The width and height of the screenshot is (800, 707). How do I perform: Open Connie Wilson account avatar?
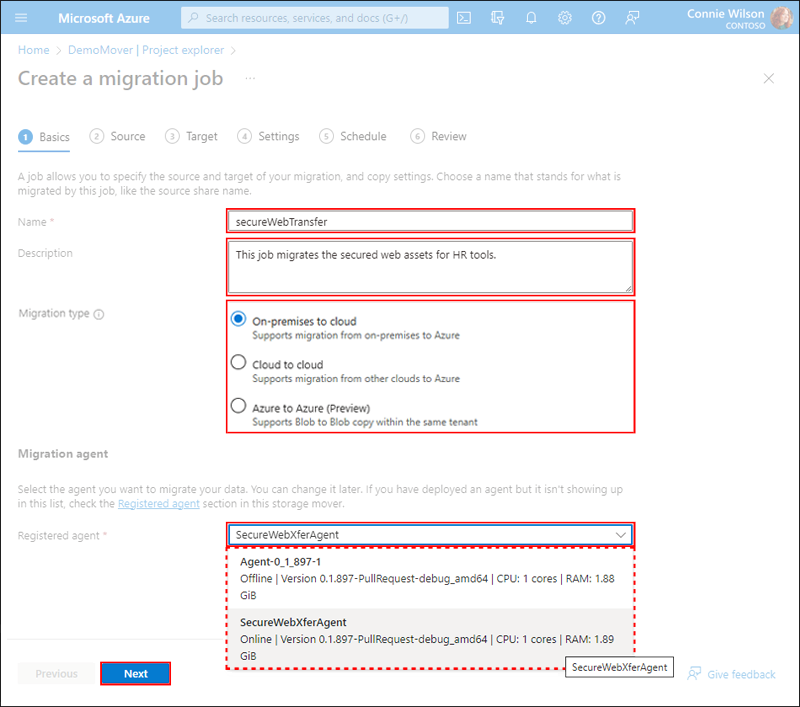[x=781, y=18]
